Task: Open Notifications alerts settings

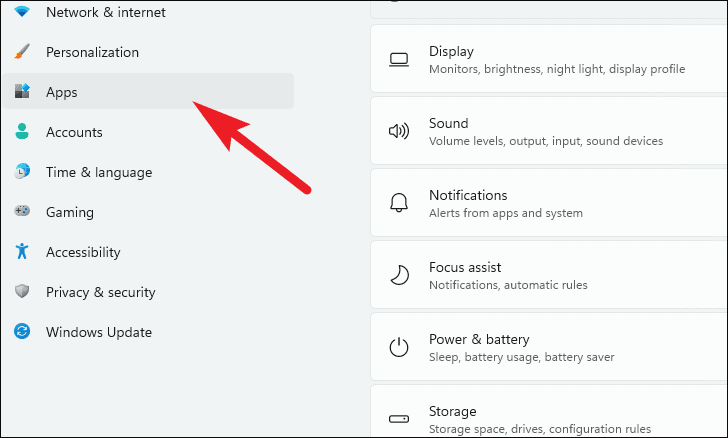Action: [x=549, y=203]
